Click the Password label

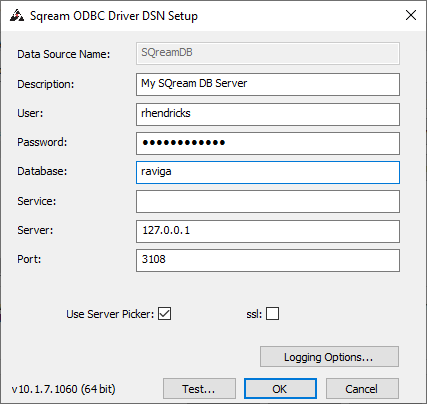[x=42, y=142]
